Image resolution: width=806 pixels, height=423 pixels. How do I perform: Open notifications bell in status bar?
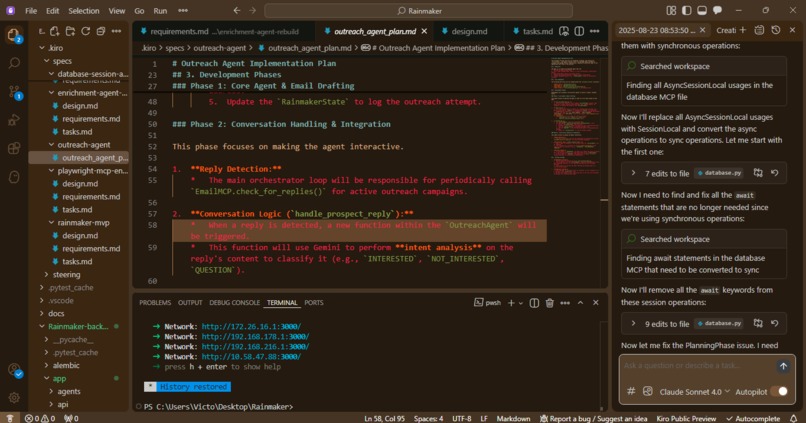click(x=794, y=418)
